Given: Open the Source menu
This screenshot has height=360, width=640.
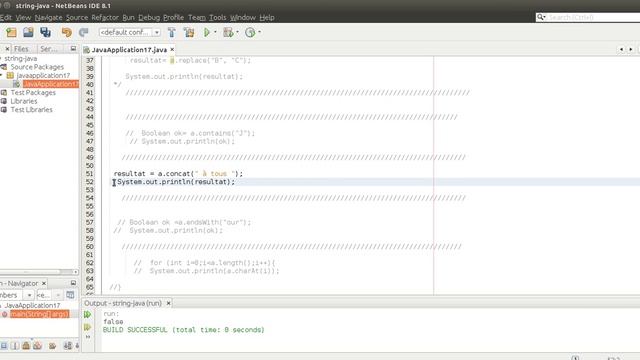Looking at the screenshot, I should (77, 17).
